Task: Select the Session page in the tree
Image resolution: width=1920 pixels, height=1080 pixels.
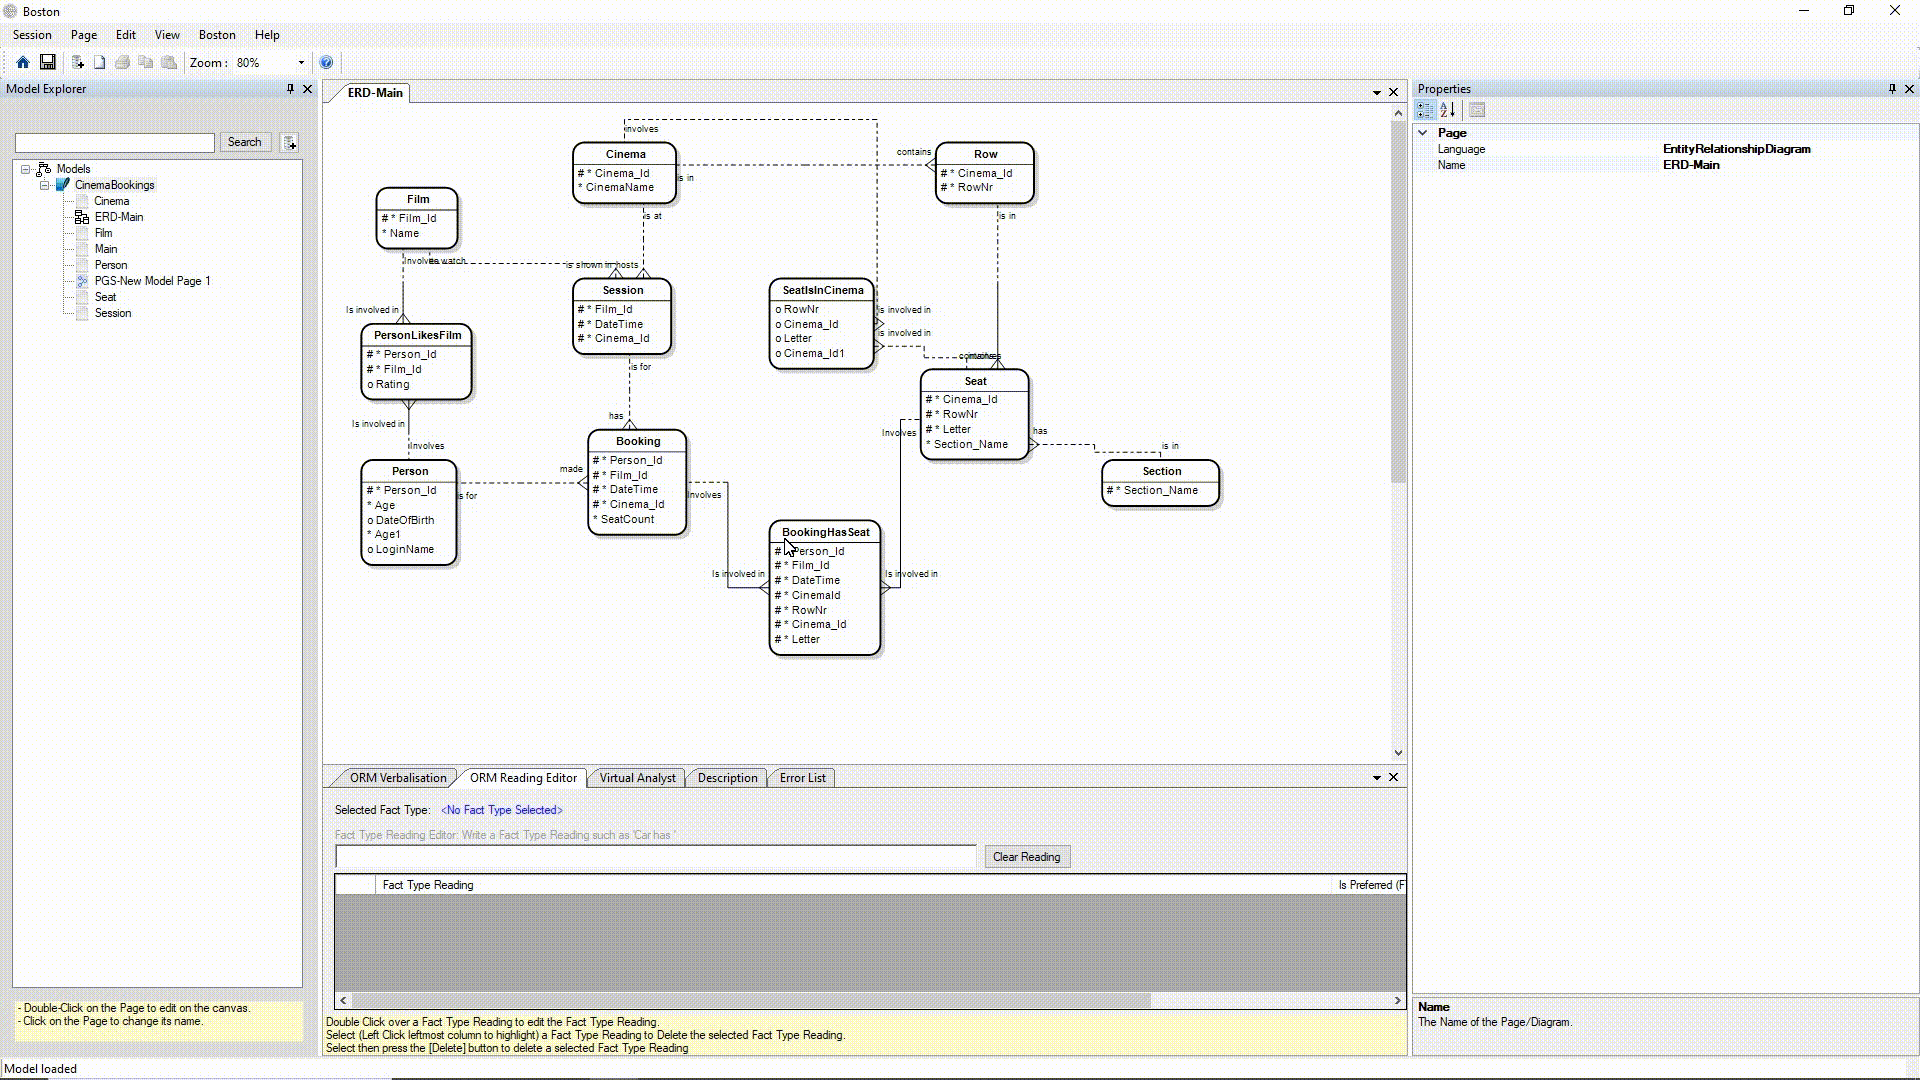Action: click(x=112, y=313)
